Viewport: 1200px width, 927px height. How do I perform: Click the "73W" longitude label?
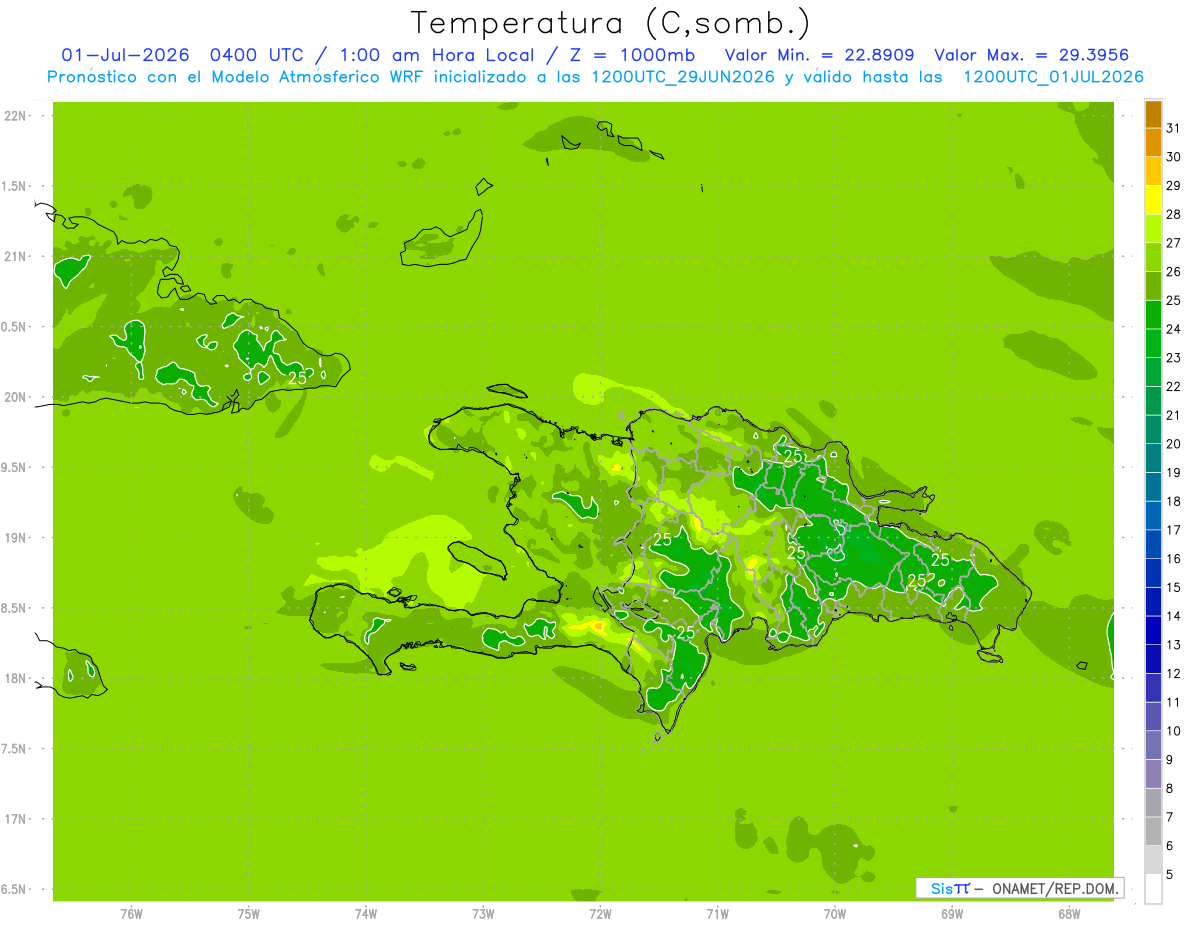[x=483, y=913]
